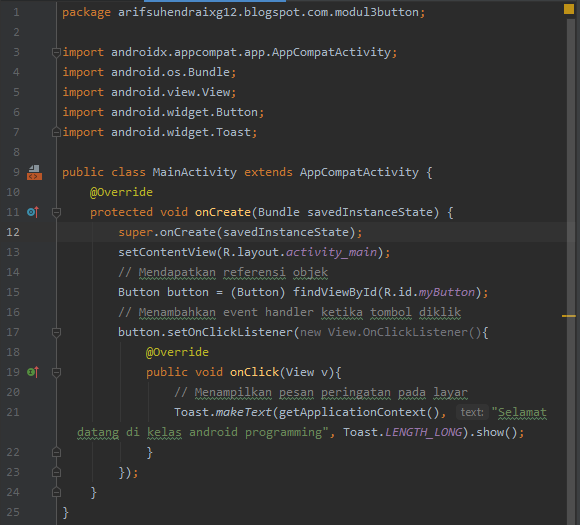
Task: Click the comment 'Menambahkan event handler'
Action: (226, 312)
